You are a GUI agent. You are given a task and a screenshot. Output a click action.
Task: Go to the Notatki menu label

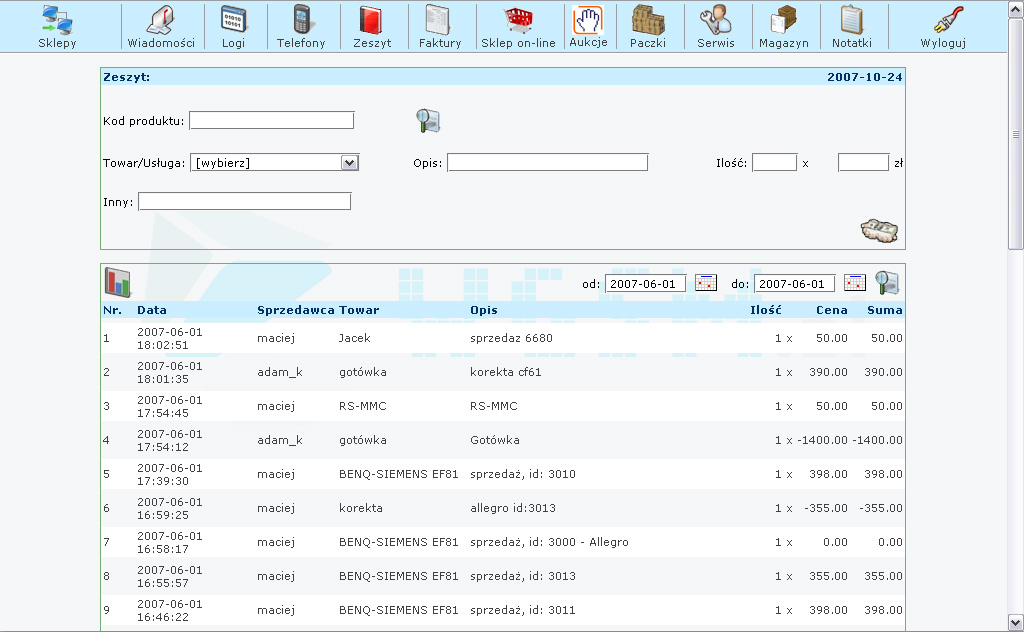click(x=852, y=43)
